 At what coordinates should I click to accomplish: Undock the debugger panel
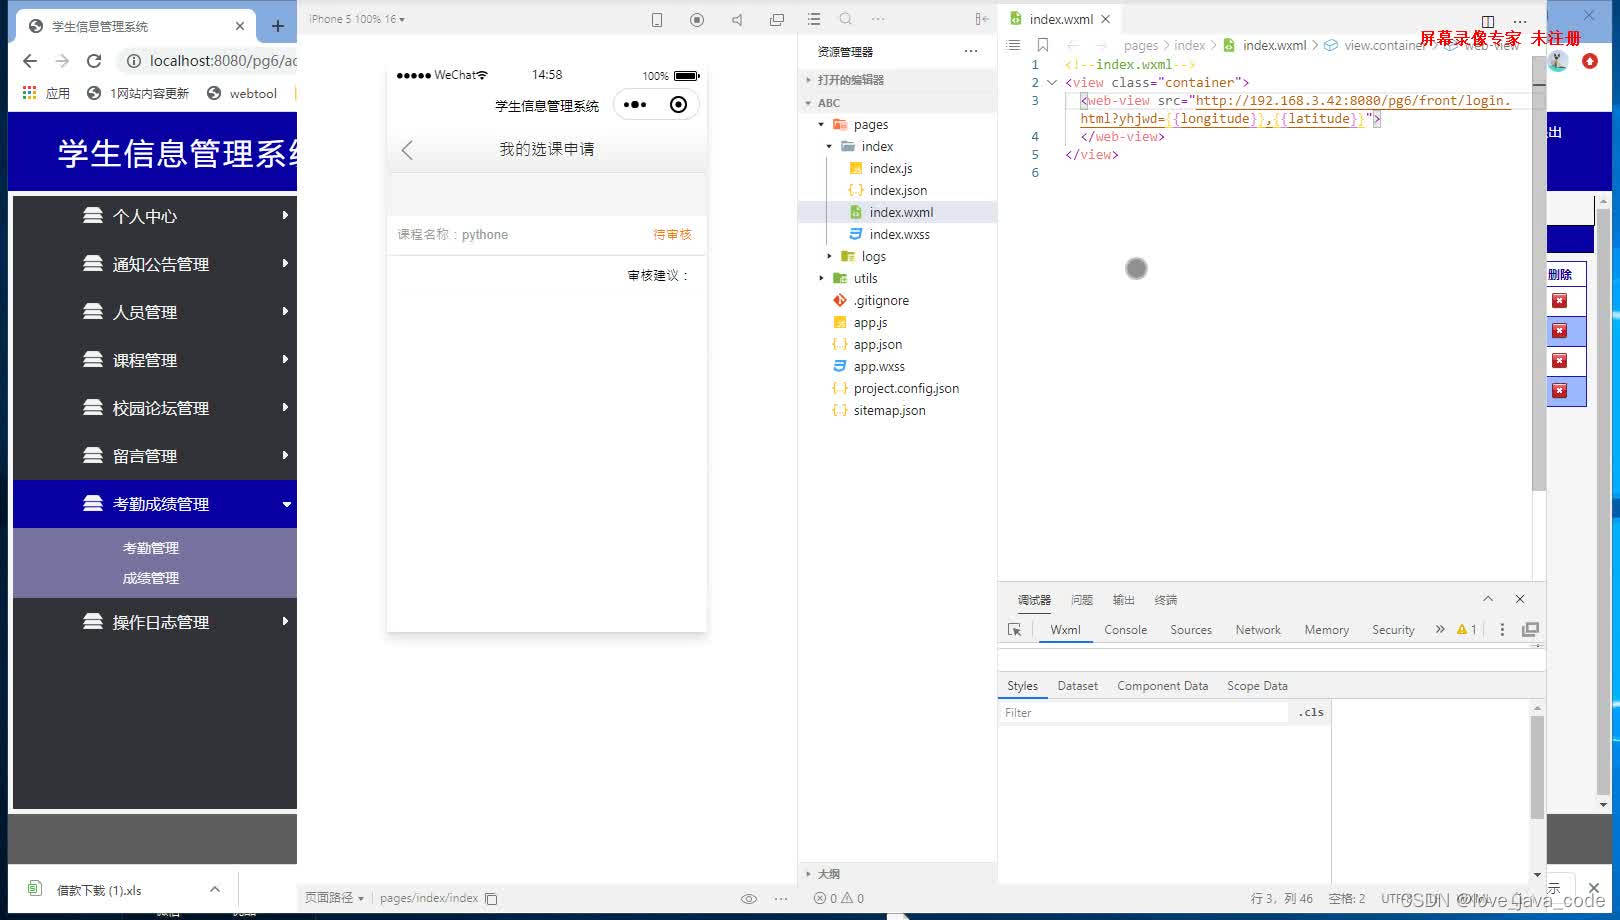click(x=1530, y=630)
